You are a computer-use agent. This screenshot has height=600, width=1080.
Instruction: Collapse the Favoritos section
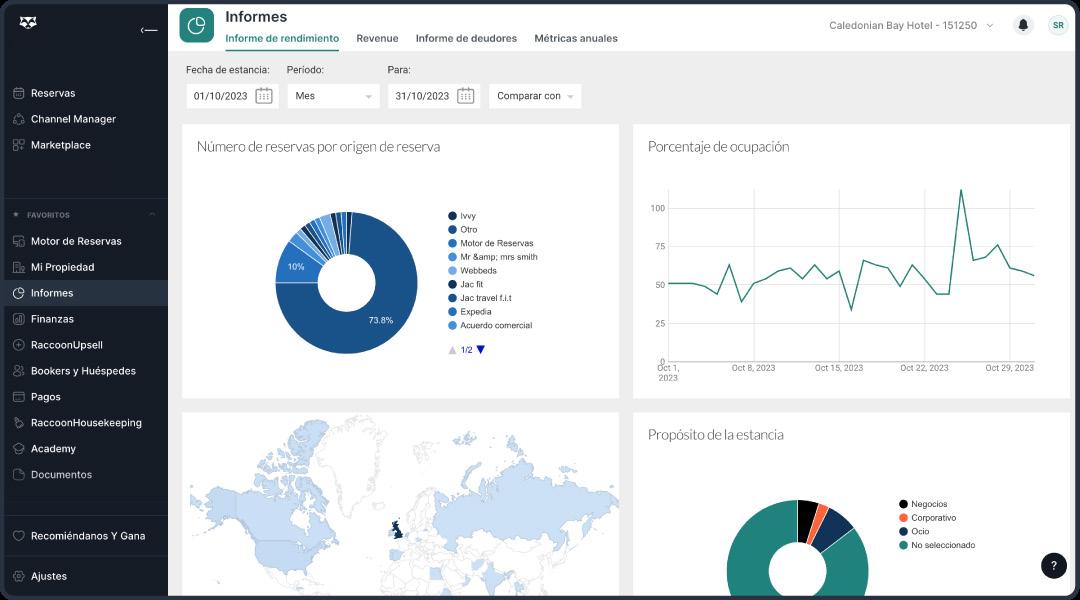152,215
